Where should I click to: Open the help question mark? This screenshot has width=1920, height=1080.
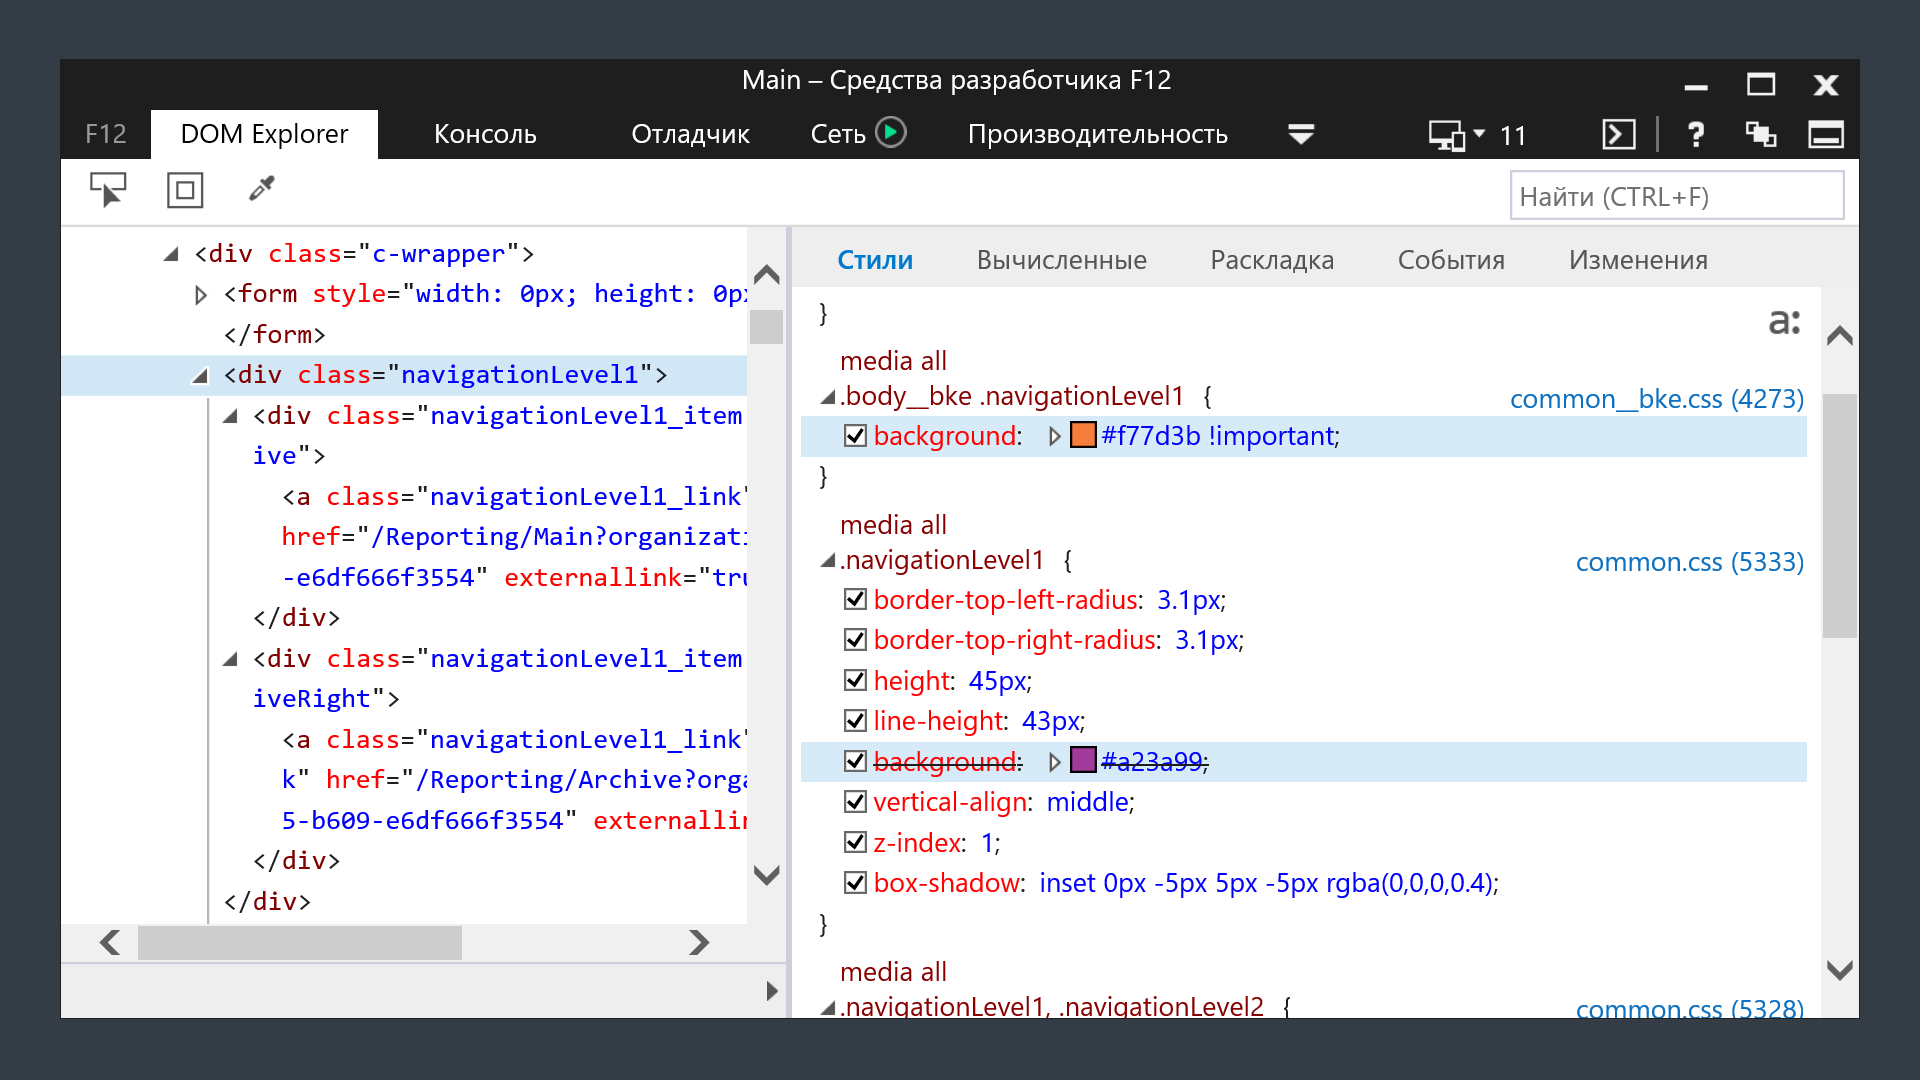[1696, 135]
